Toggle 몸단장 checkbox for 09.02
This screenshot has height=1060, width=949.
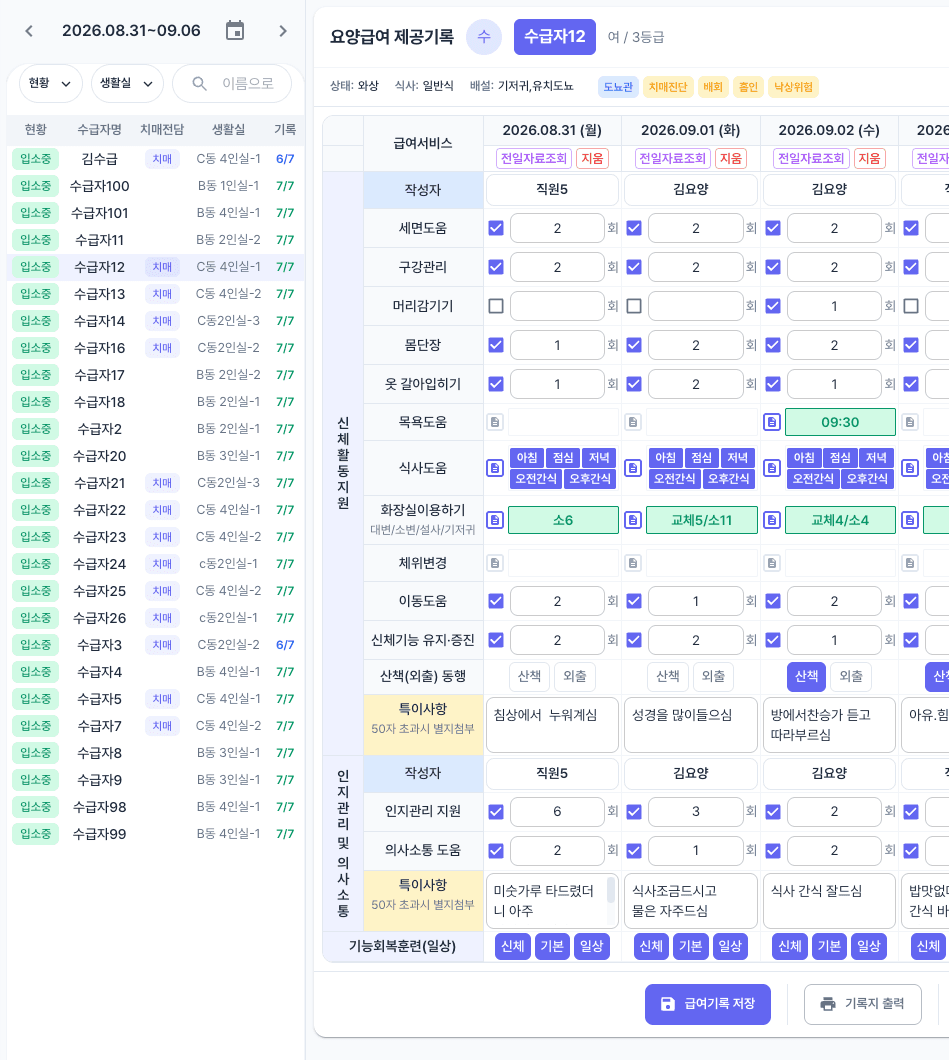[x=773, y=345]
